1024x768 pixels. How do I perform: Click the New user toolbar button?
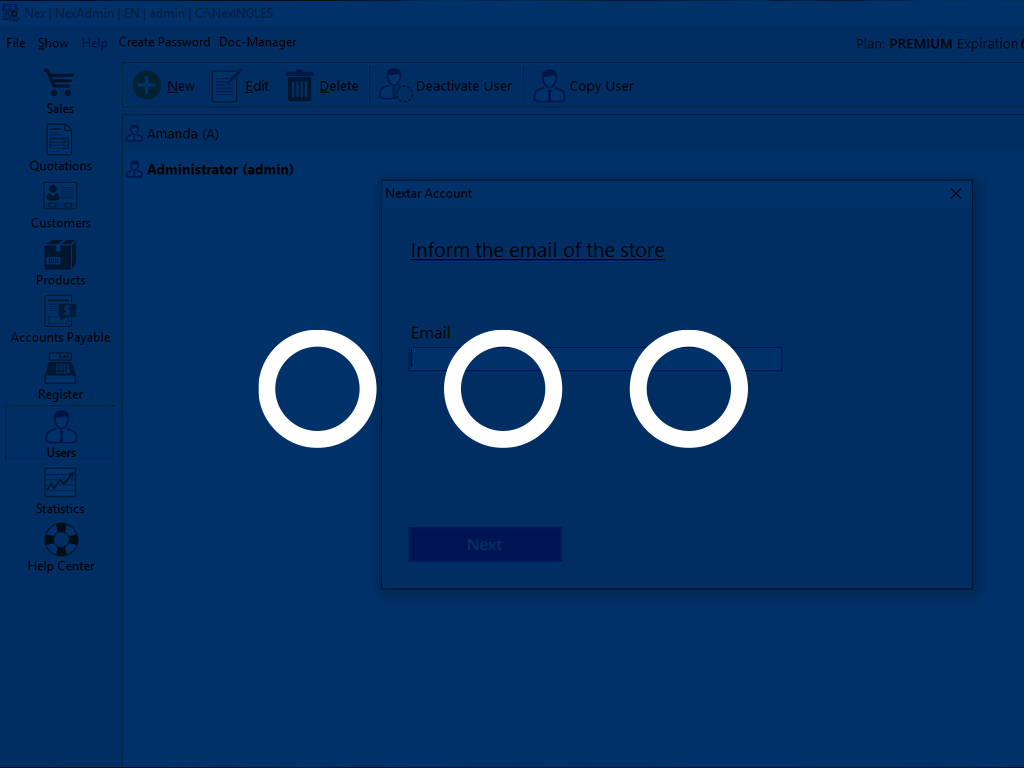click(x=164, y=86)
